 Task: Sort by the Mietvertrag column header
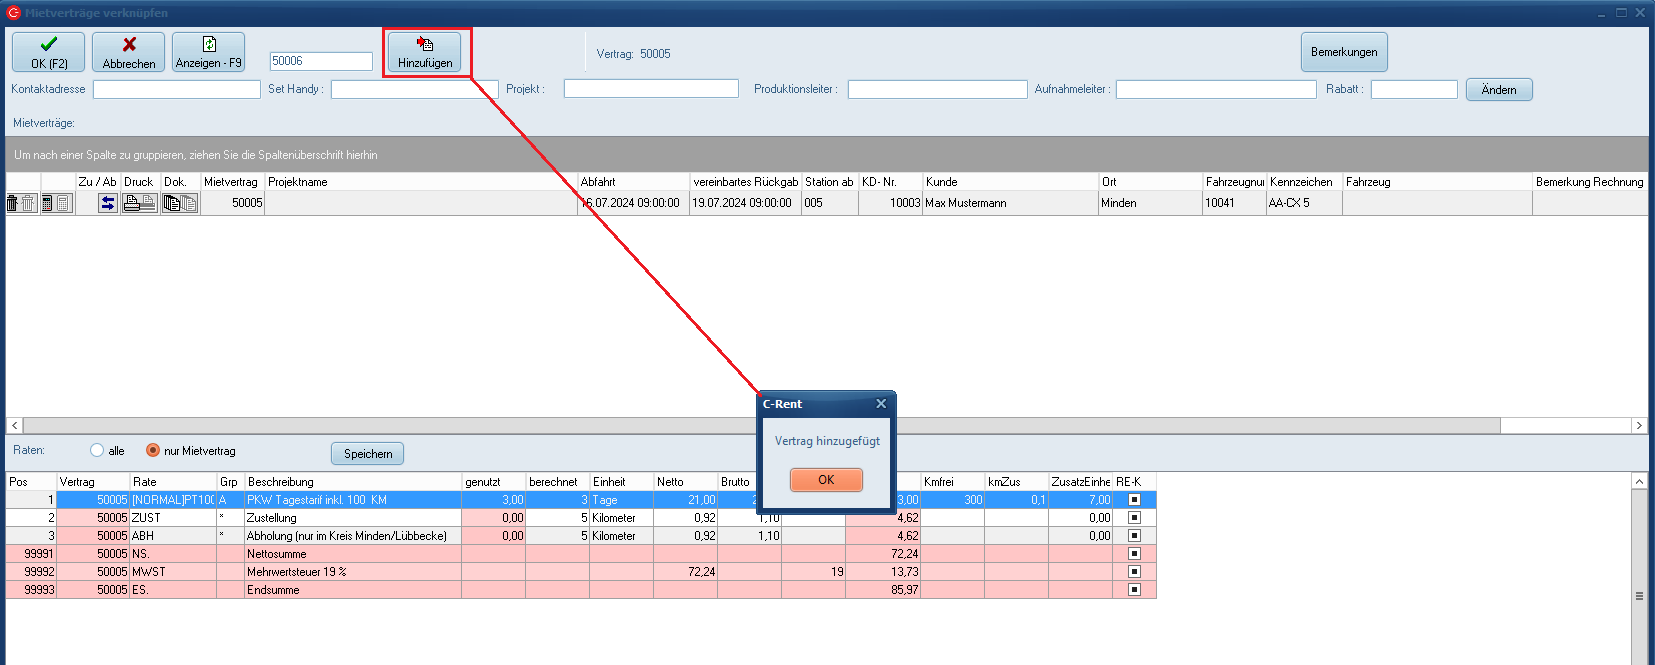(230, 182)
